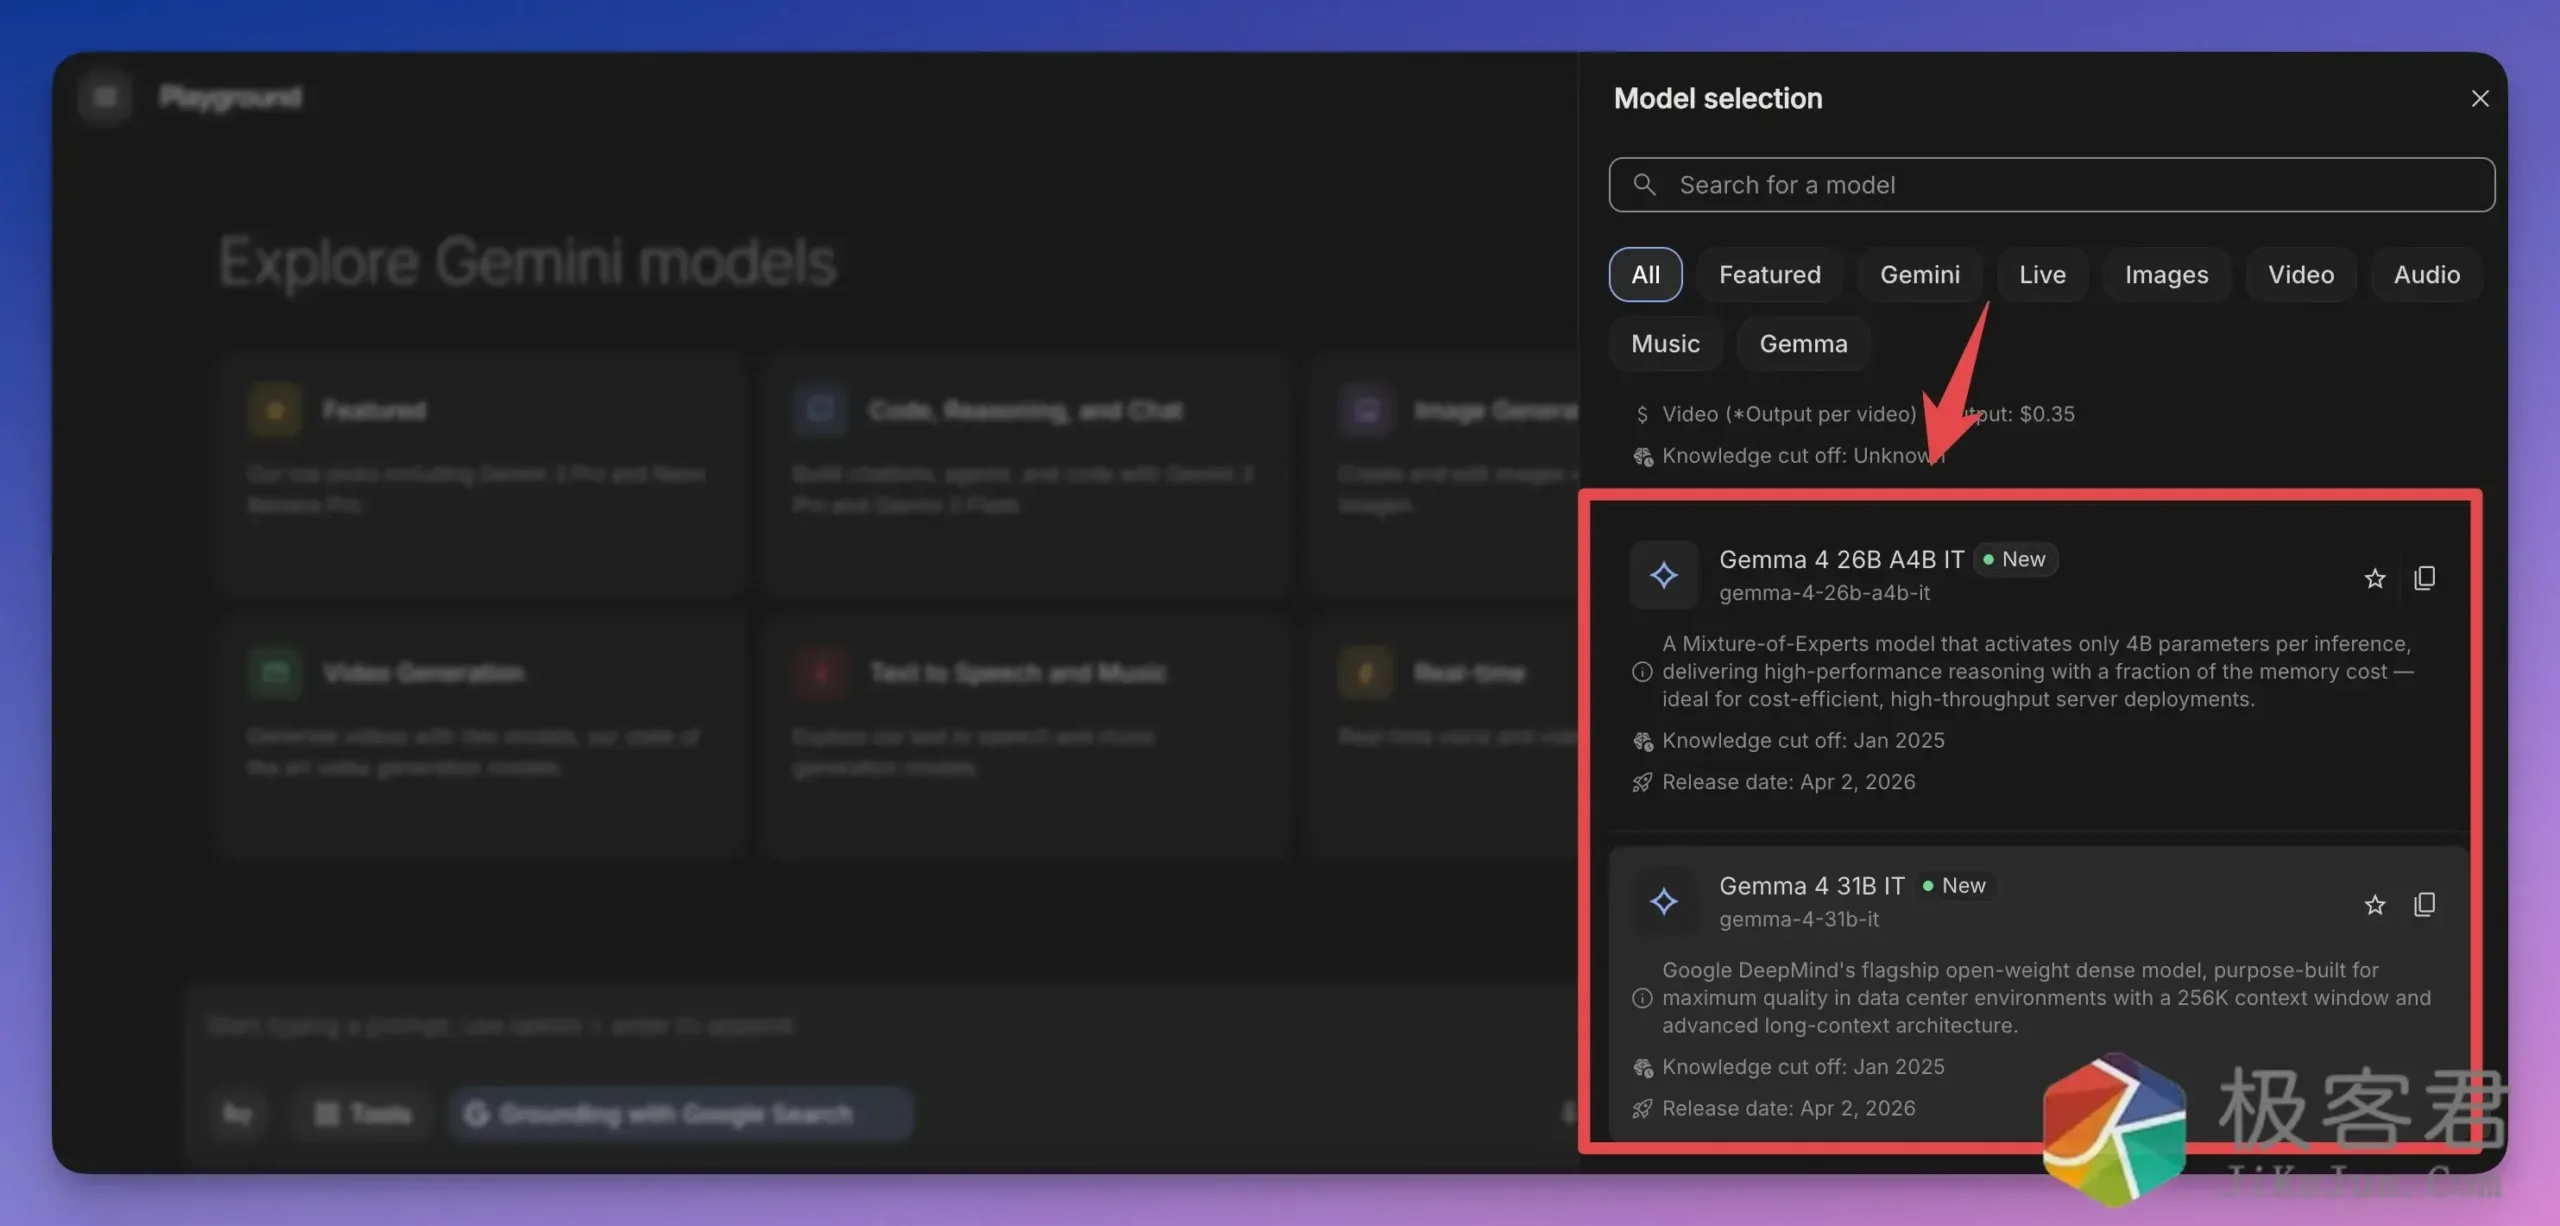Filter list to Music models
The width and height of the screenshot is (2560, 1226).
click(x=1665, y=344)
